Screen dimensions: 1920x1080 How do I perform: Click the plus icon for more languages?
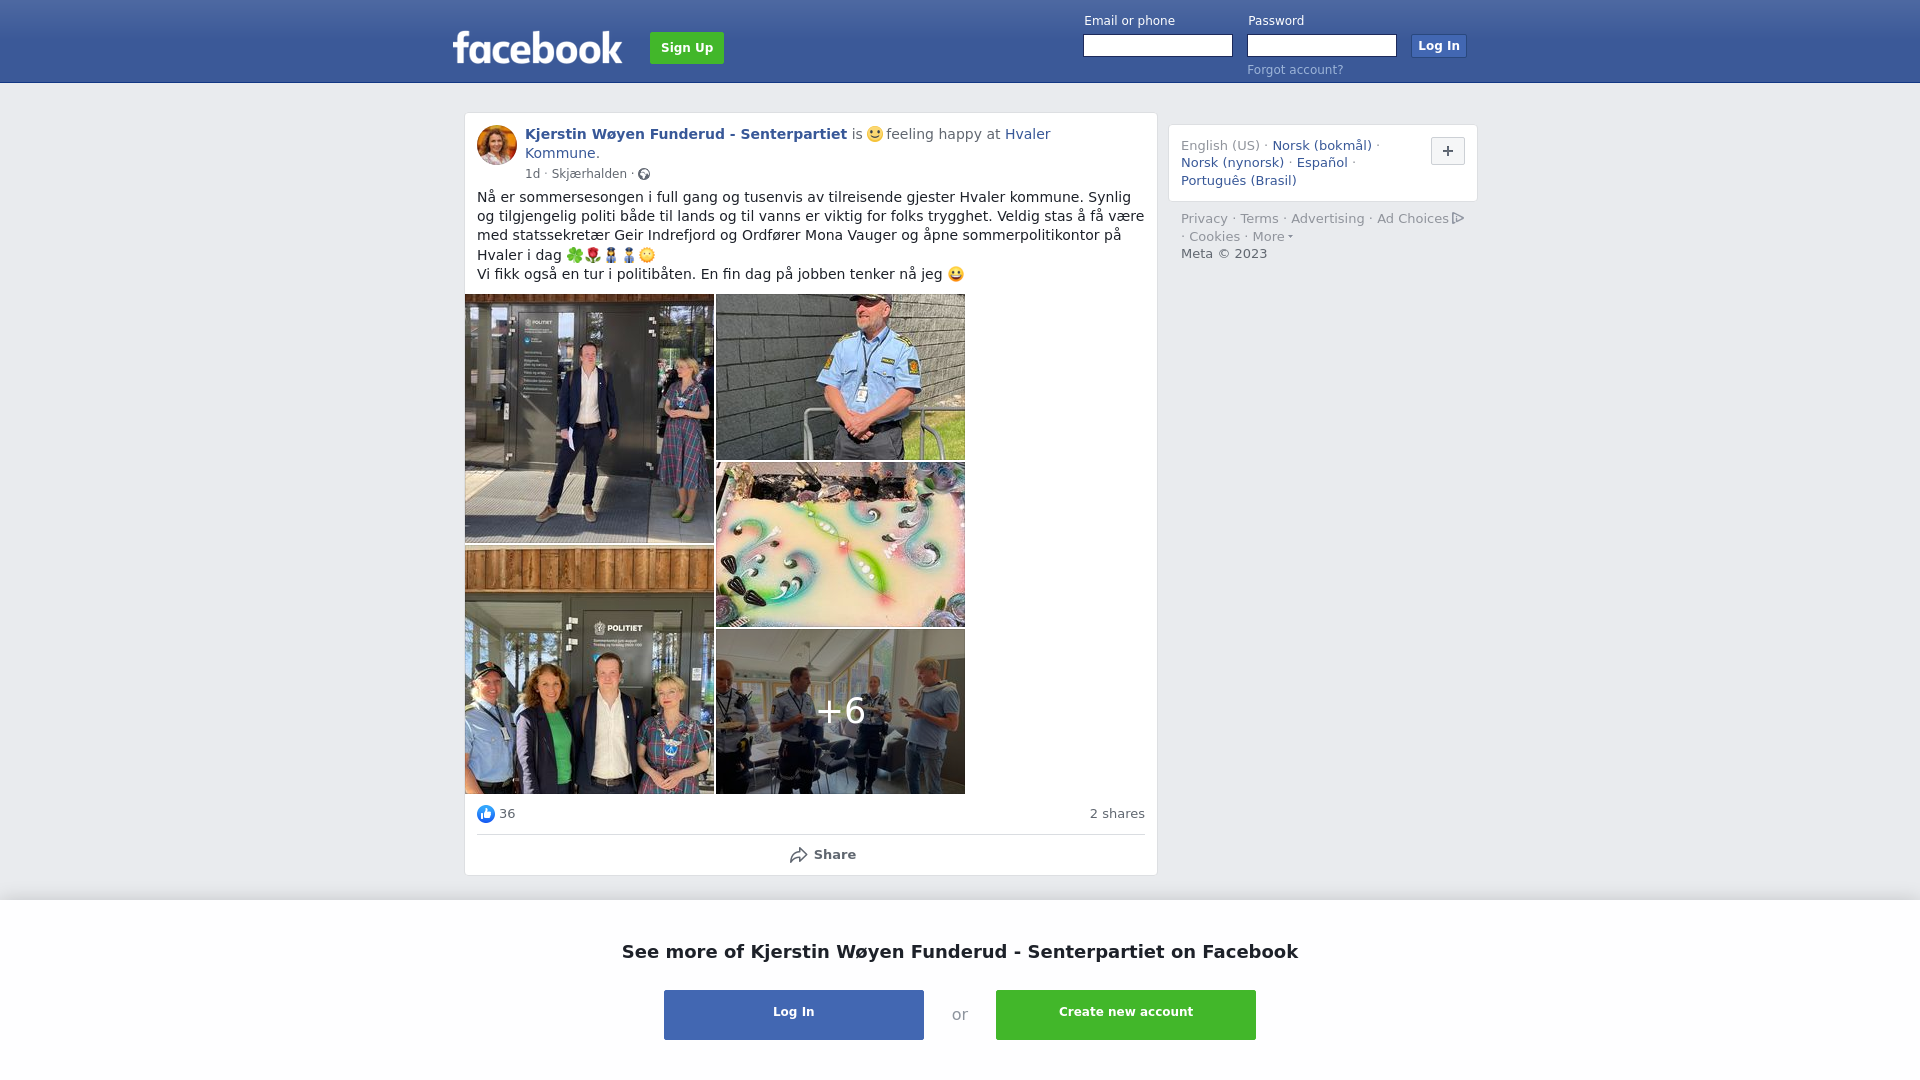coord(1448,151)
